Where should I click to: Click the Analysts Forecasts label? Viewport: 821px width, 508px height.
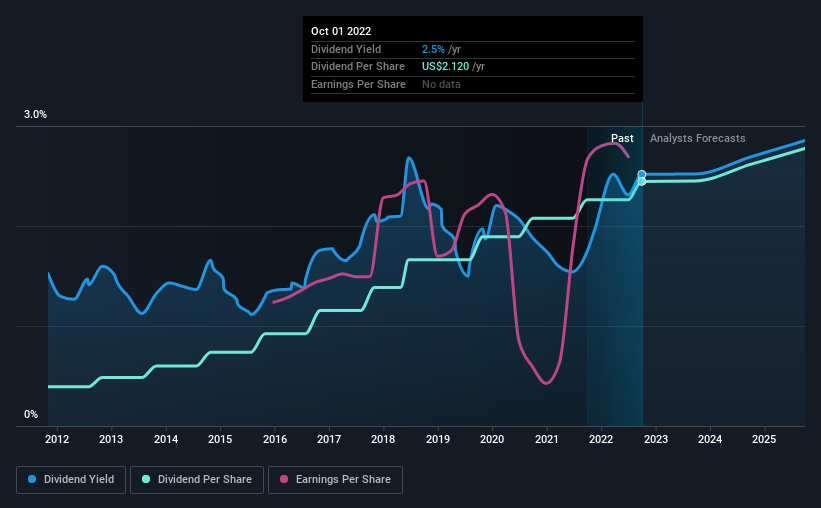(x=697, y=138)
